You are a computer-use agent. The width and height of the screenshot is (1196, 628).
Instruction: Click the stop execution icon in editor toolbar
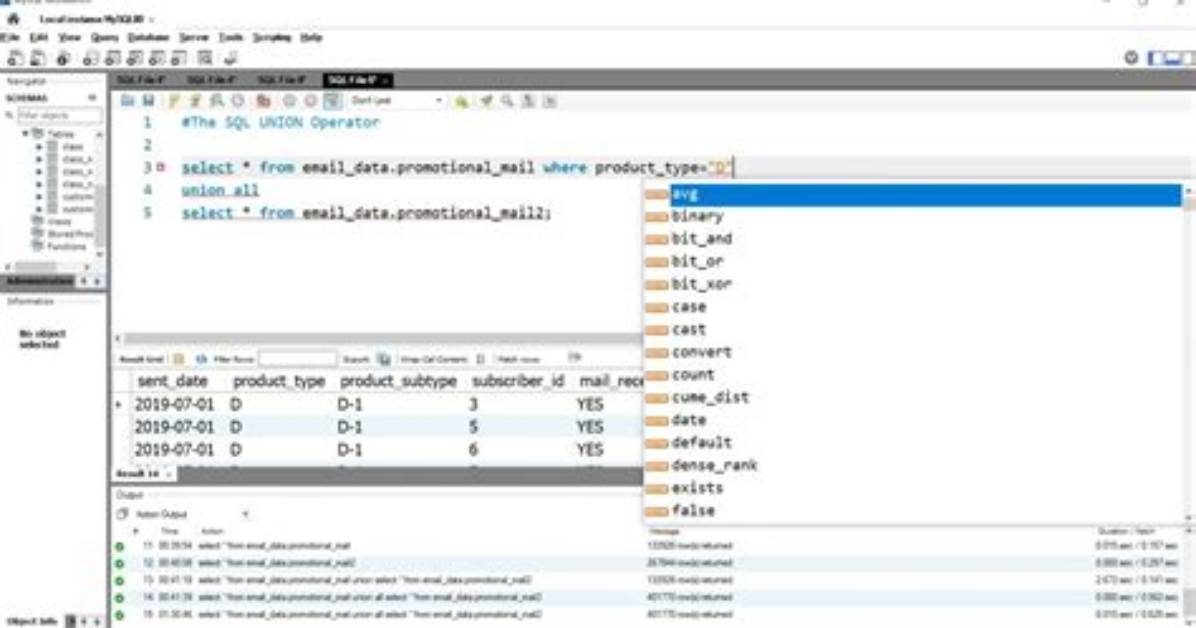pyautogui.click(x=239, y=101)
